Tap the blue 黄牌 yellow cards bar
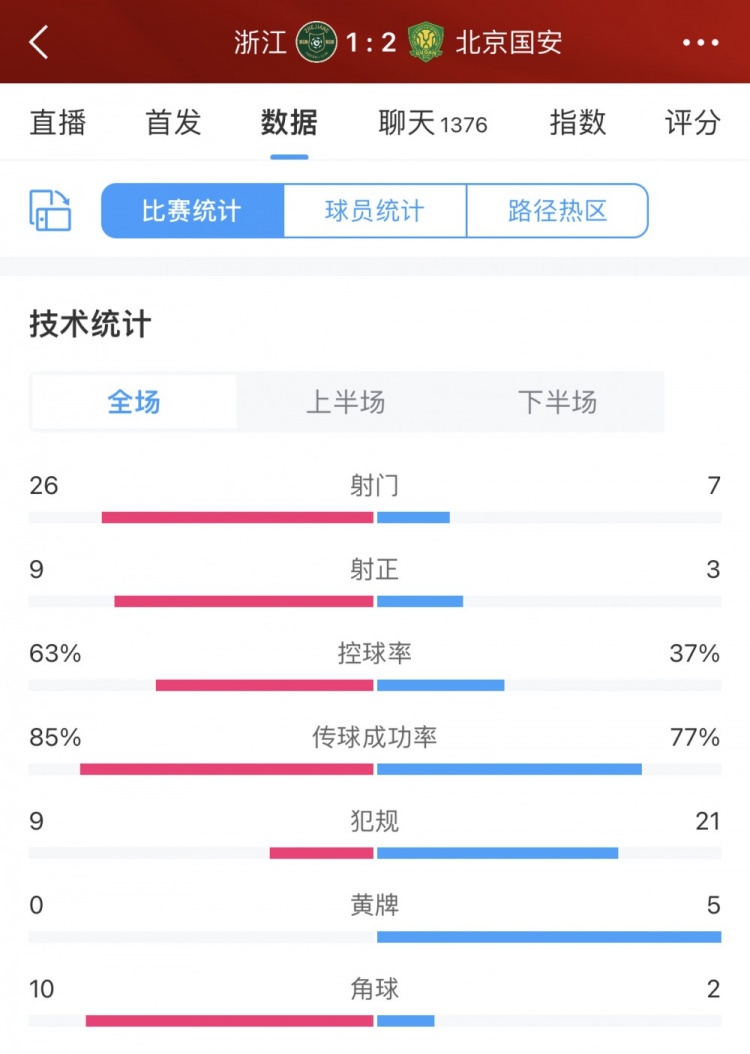The width and height of the screenshot is (750, 1054). coord(549,936)
